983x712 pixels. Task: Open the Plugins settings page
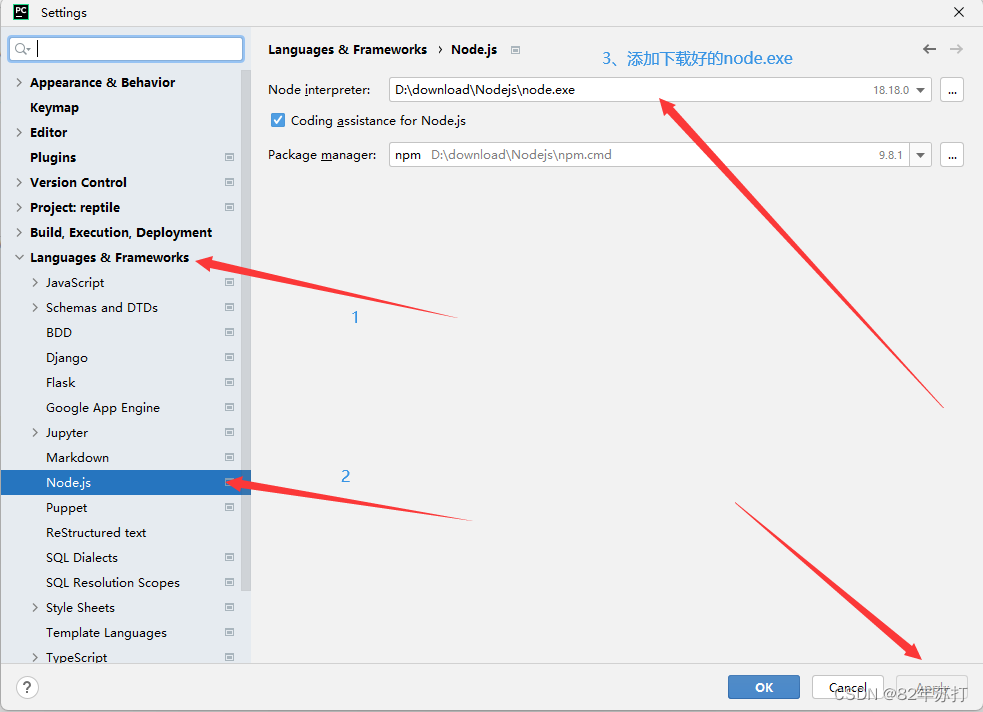(53, 157)
